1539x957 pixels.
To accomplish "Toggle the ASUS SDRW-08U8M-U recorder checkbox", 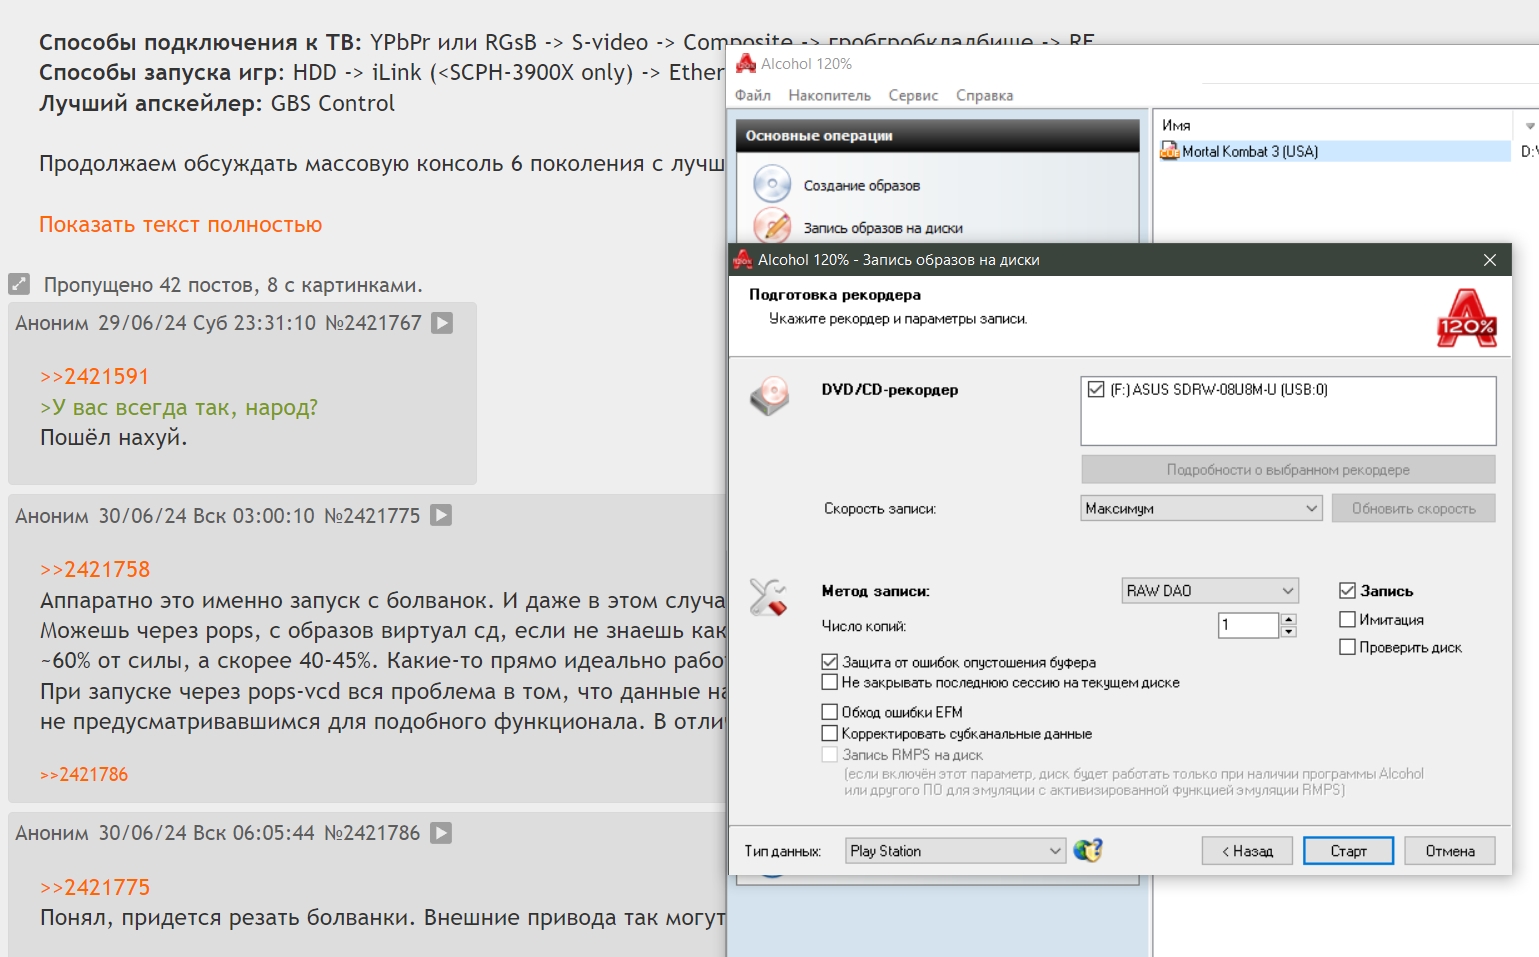I will 1096,390.
